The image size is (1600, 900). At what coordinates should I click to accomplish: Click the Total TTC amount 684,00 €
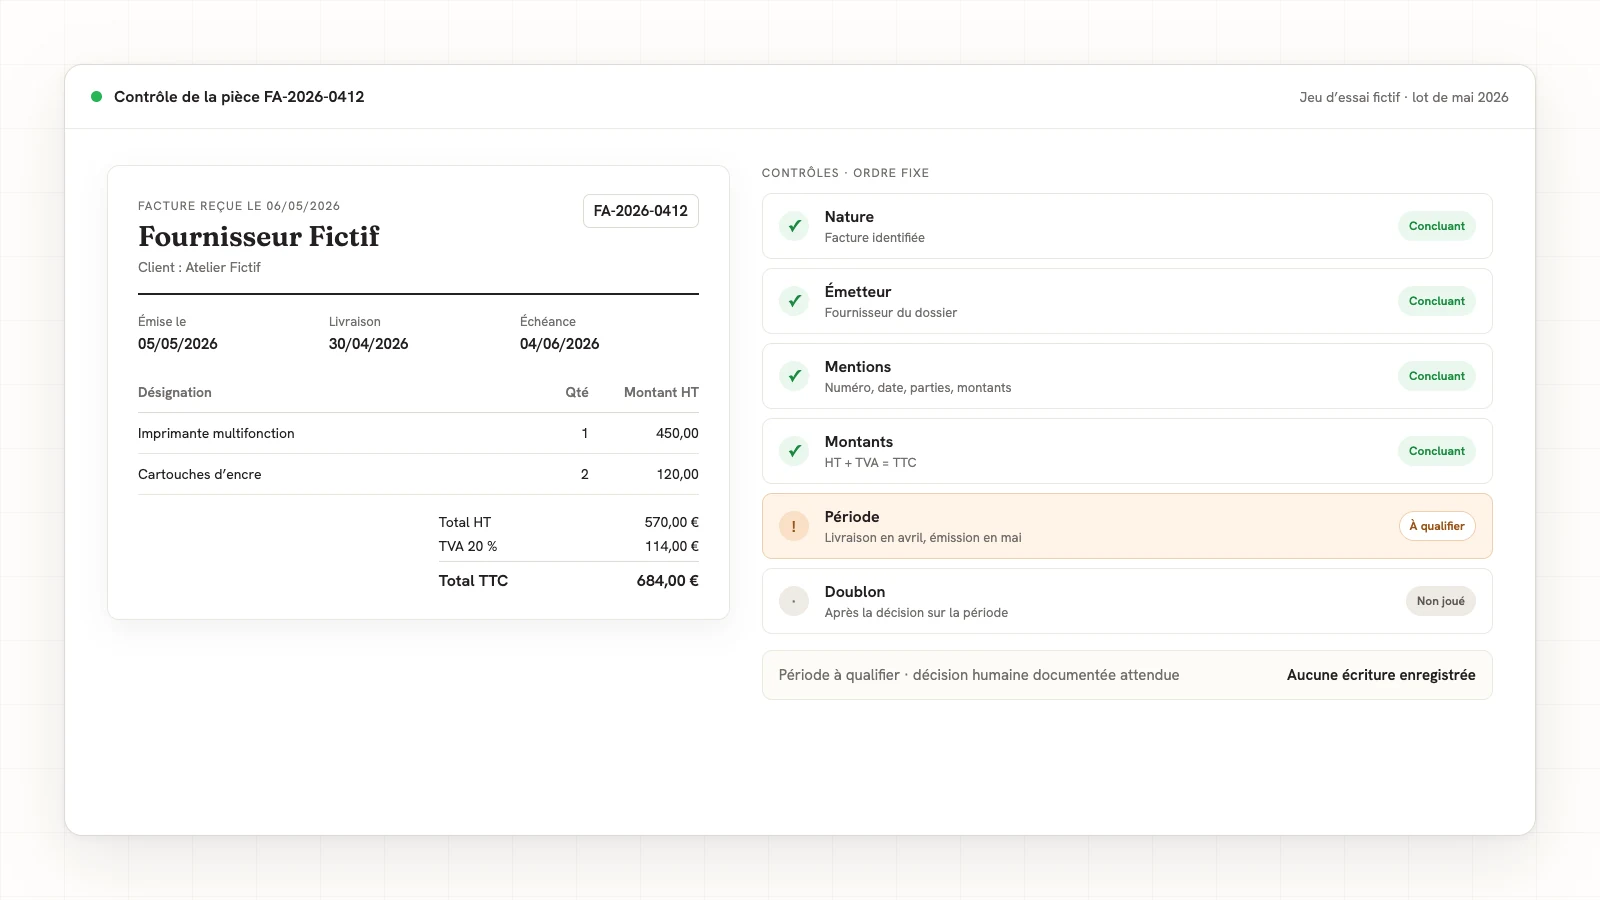[x=668, y=581]
